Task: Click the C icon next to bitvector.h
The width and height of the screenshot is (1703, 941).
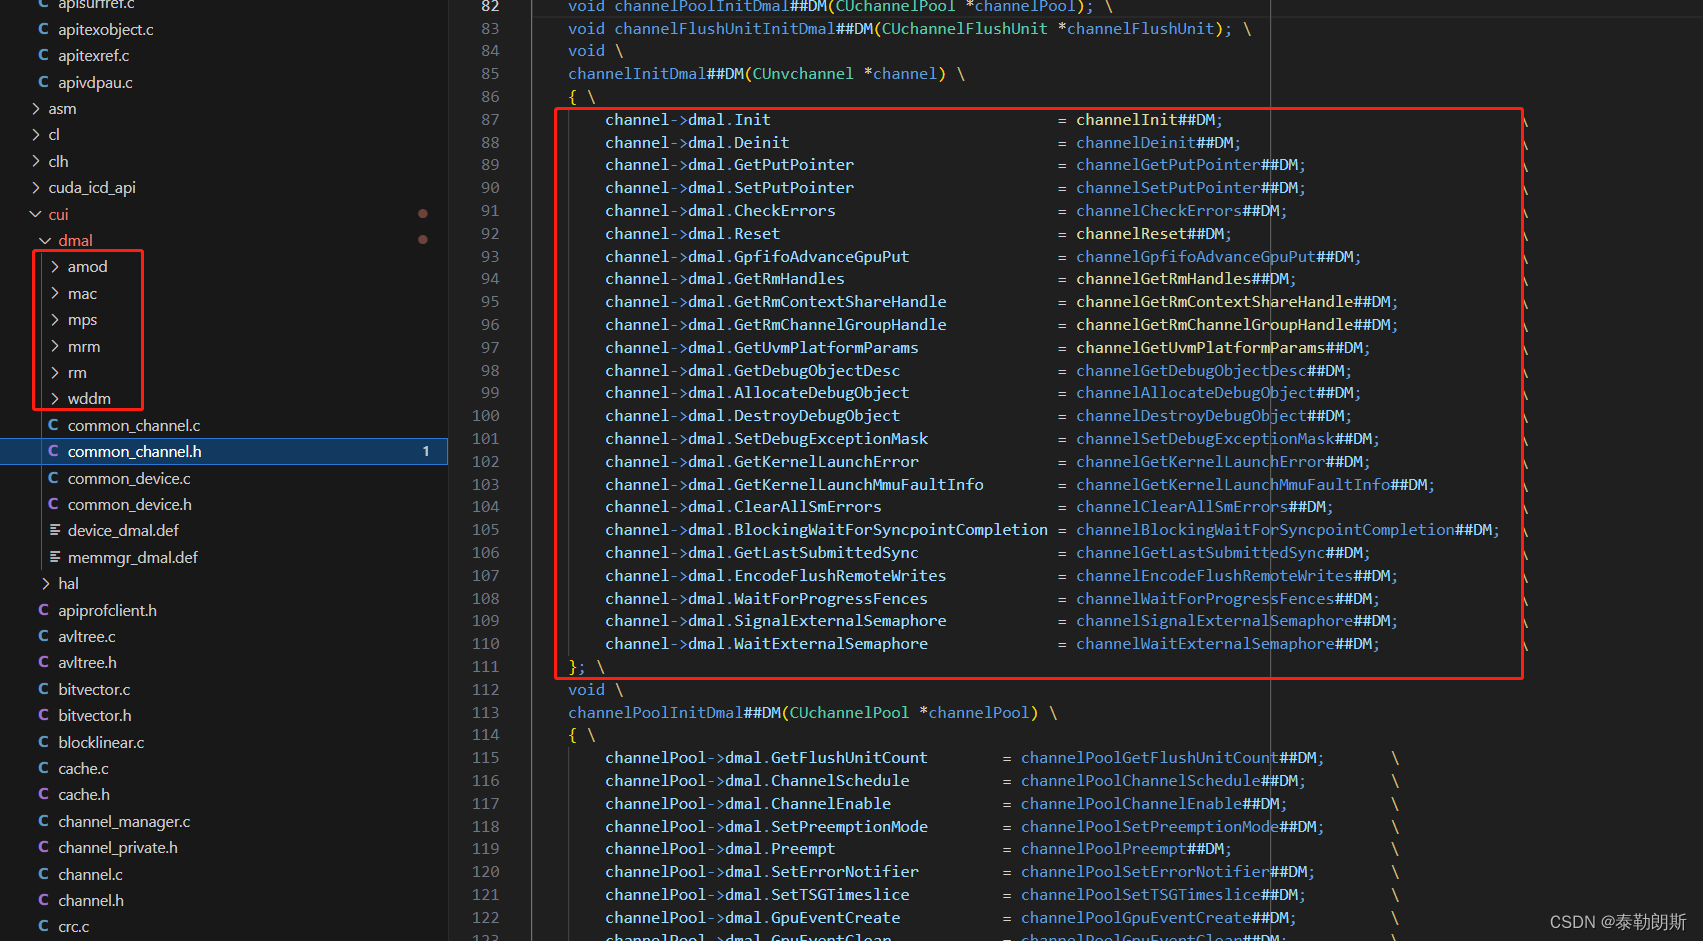Action: point(43,715)
